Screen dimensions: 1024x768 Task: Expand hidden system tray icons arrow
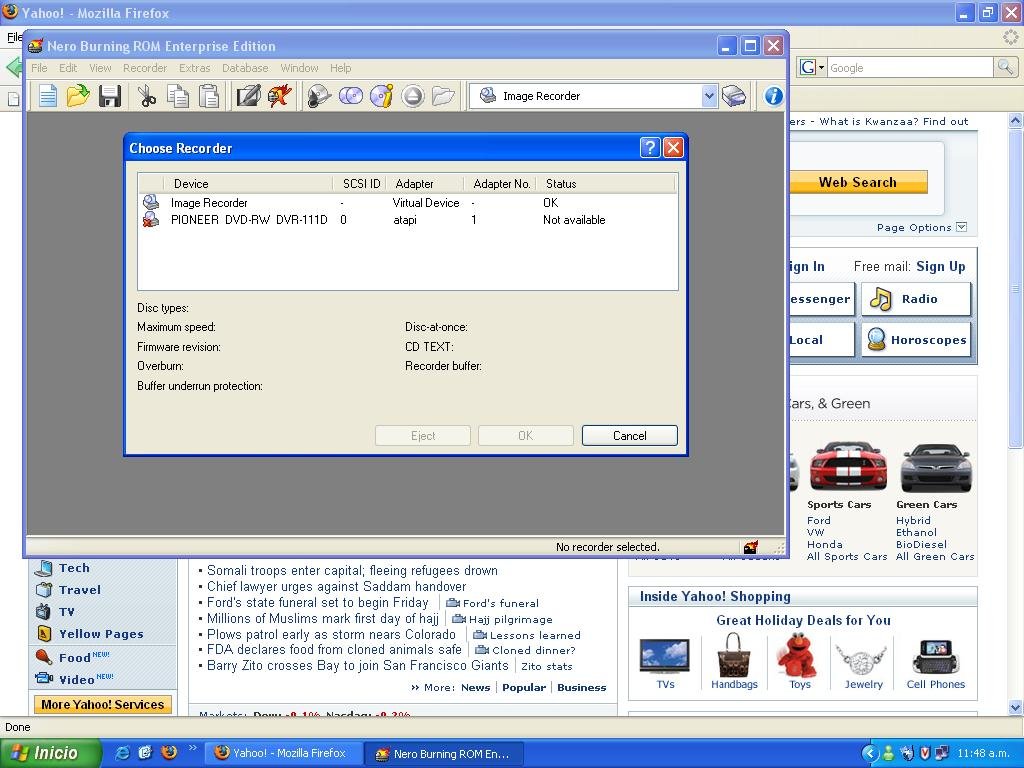[869, 754]
